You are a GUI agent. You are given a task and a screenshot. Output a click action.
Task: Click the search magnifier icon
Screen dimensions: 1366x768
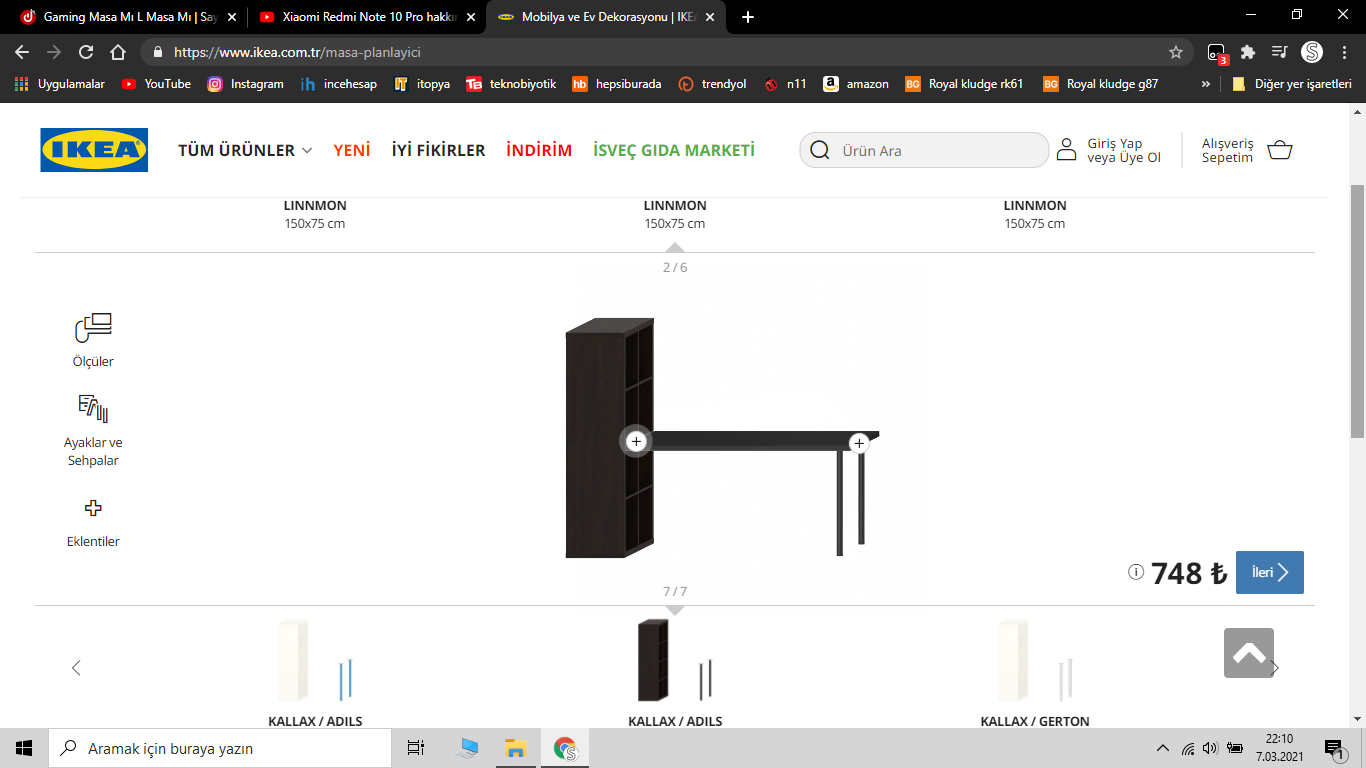click(x=820, y=150)
